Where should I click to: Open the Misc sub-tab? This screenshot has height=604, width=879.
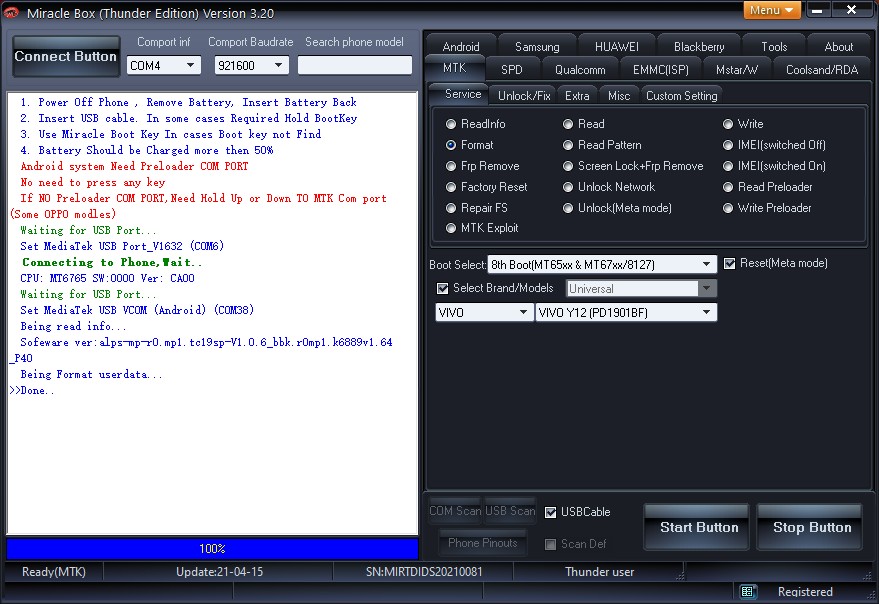[619, 96]
